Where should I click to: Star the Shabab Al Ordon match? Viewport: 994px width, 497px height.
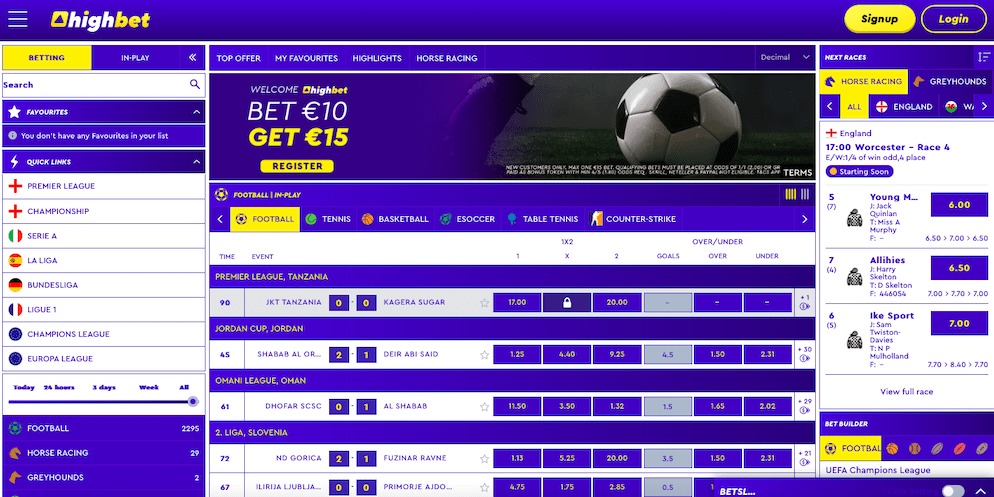click(484, 355)
